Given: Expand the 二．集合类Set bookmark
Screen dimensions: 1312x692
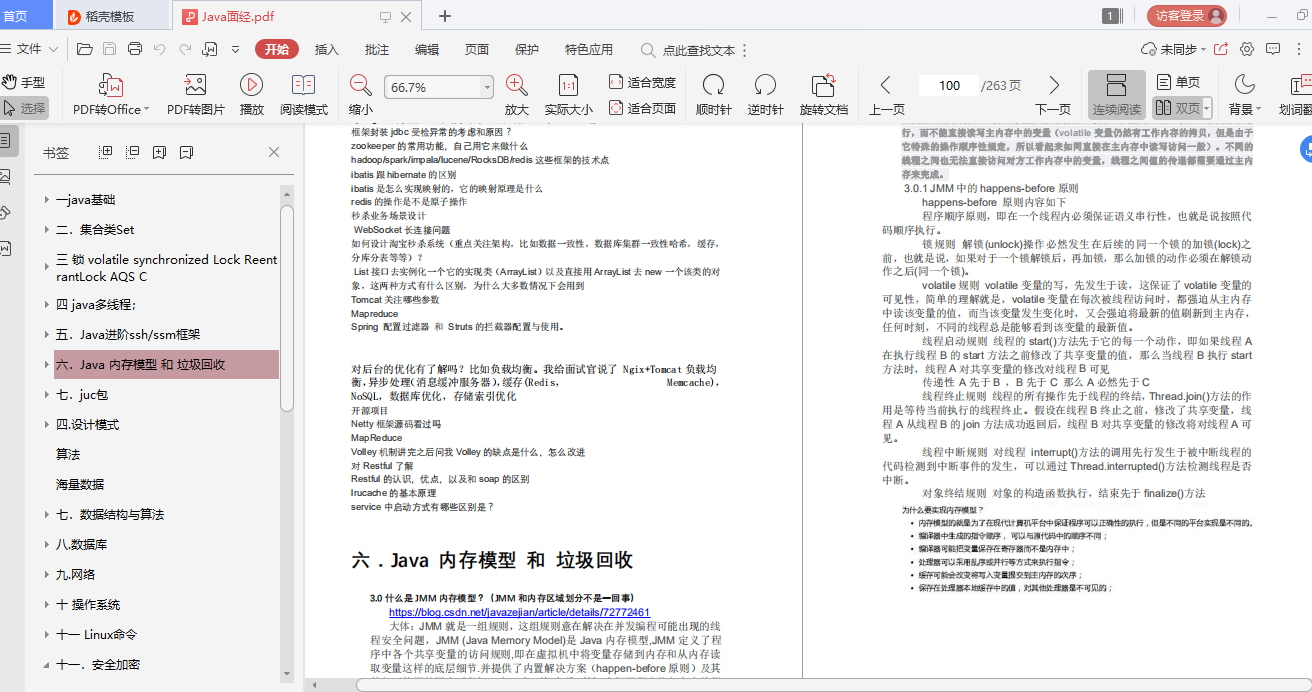Looking at the screenshot, I should tap(46, 229).
